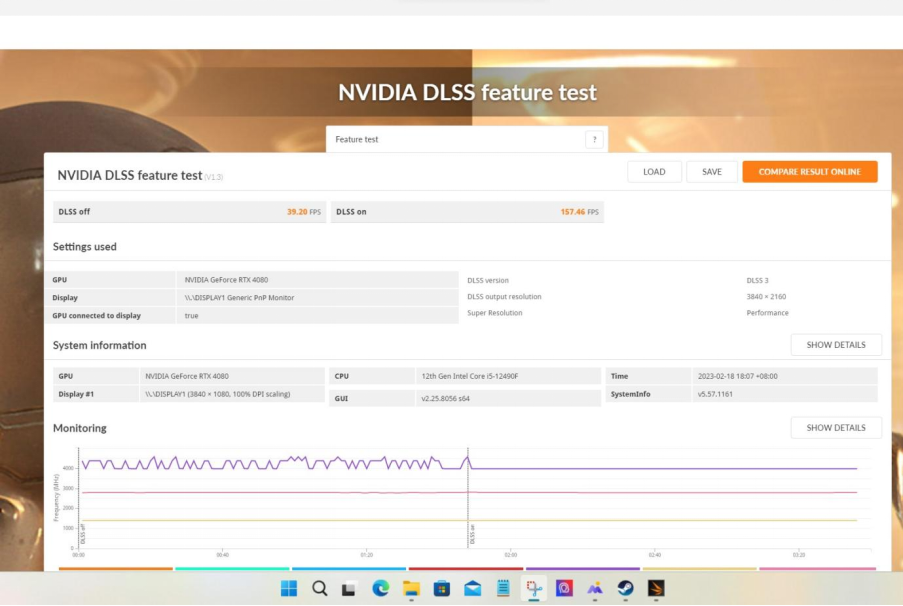The image size is (903, 606).
Task: Open the purple mountain icon app on taskbar
Action: pos(595,588)
